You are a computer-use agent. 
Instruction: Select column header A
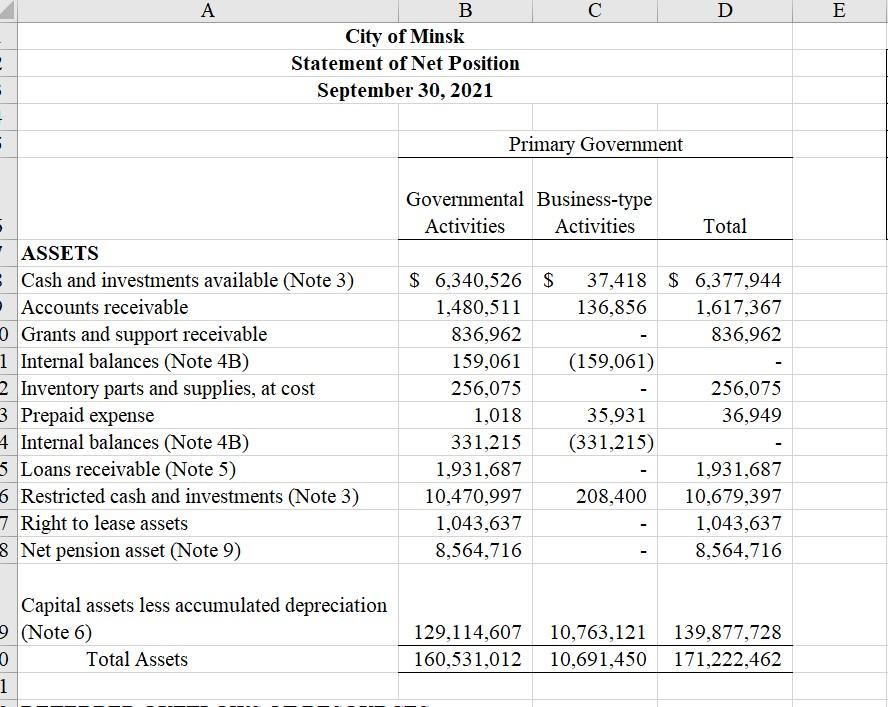tap(208, 10)
